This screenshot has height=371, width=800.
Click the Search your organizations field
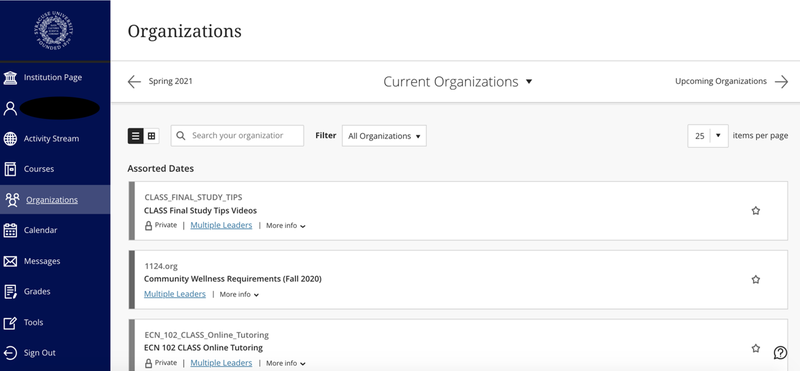click(237, 136)
